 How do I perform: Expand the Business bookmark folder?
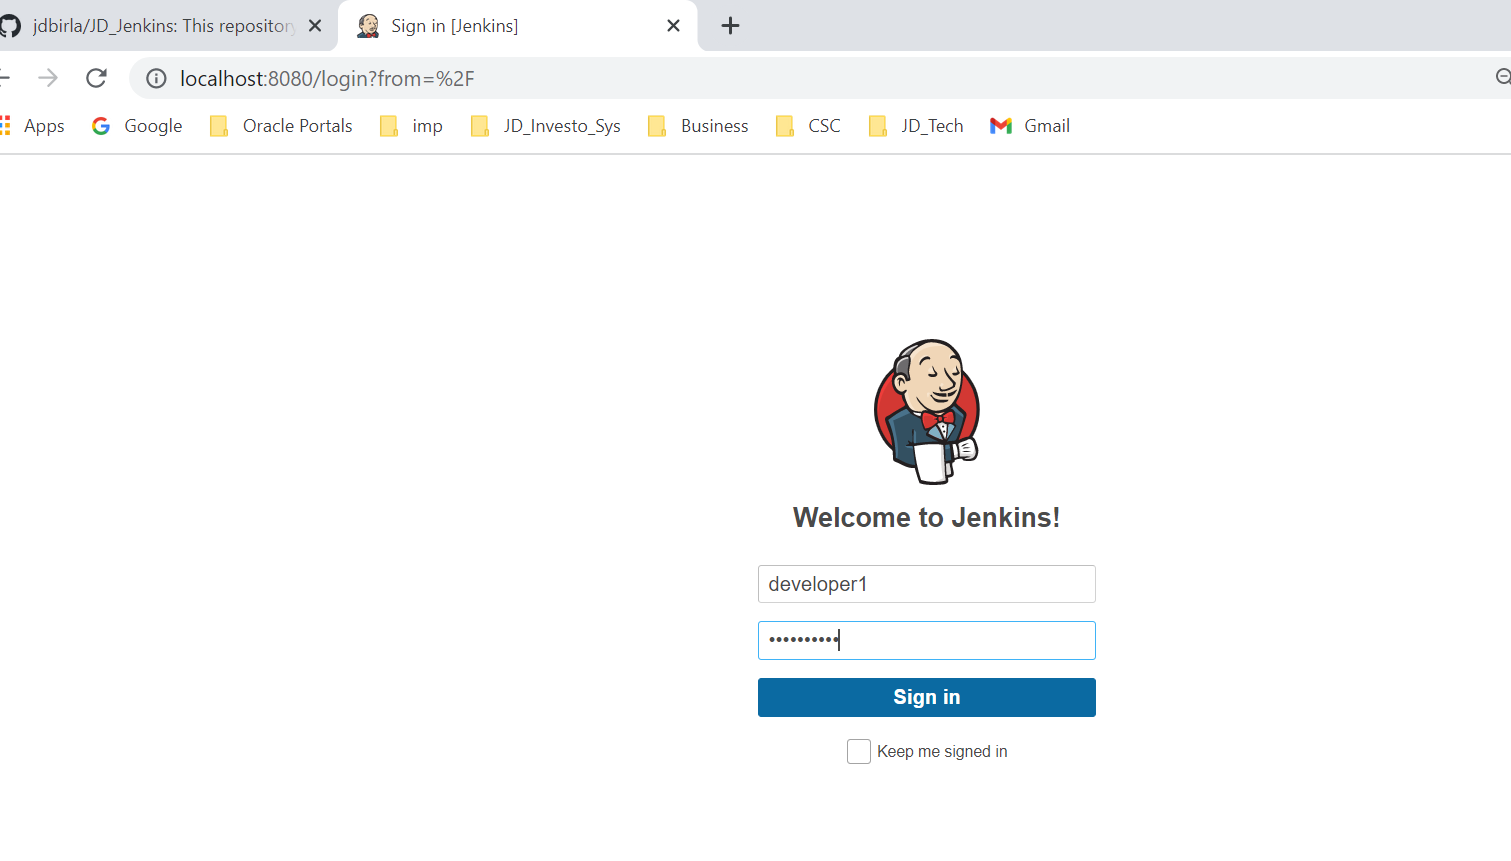click(698, 126)
